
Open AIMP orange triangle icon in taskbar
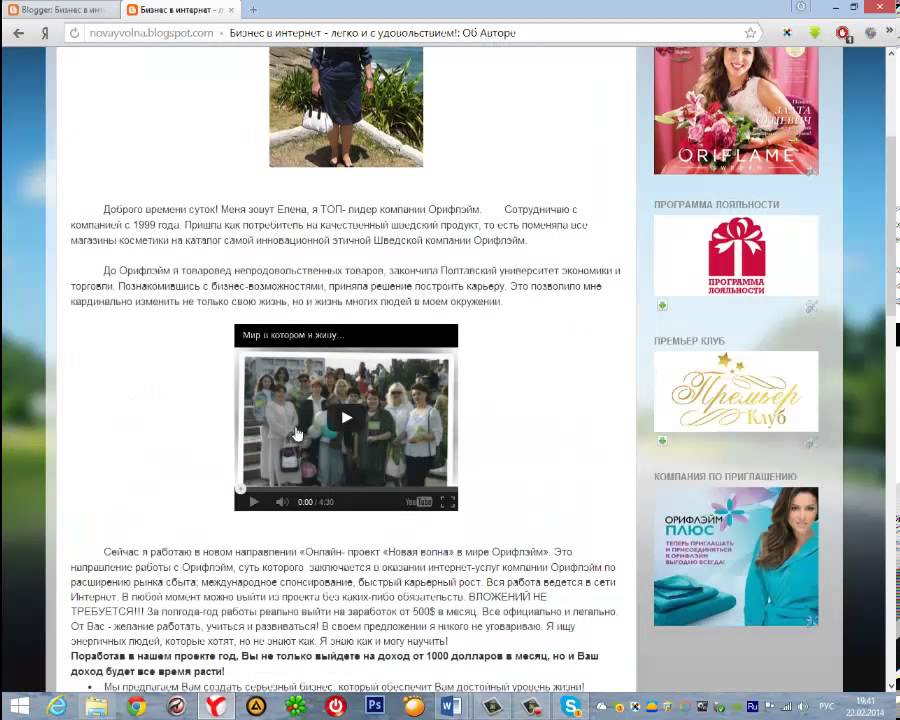[x=255, y=706]
